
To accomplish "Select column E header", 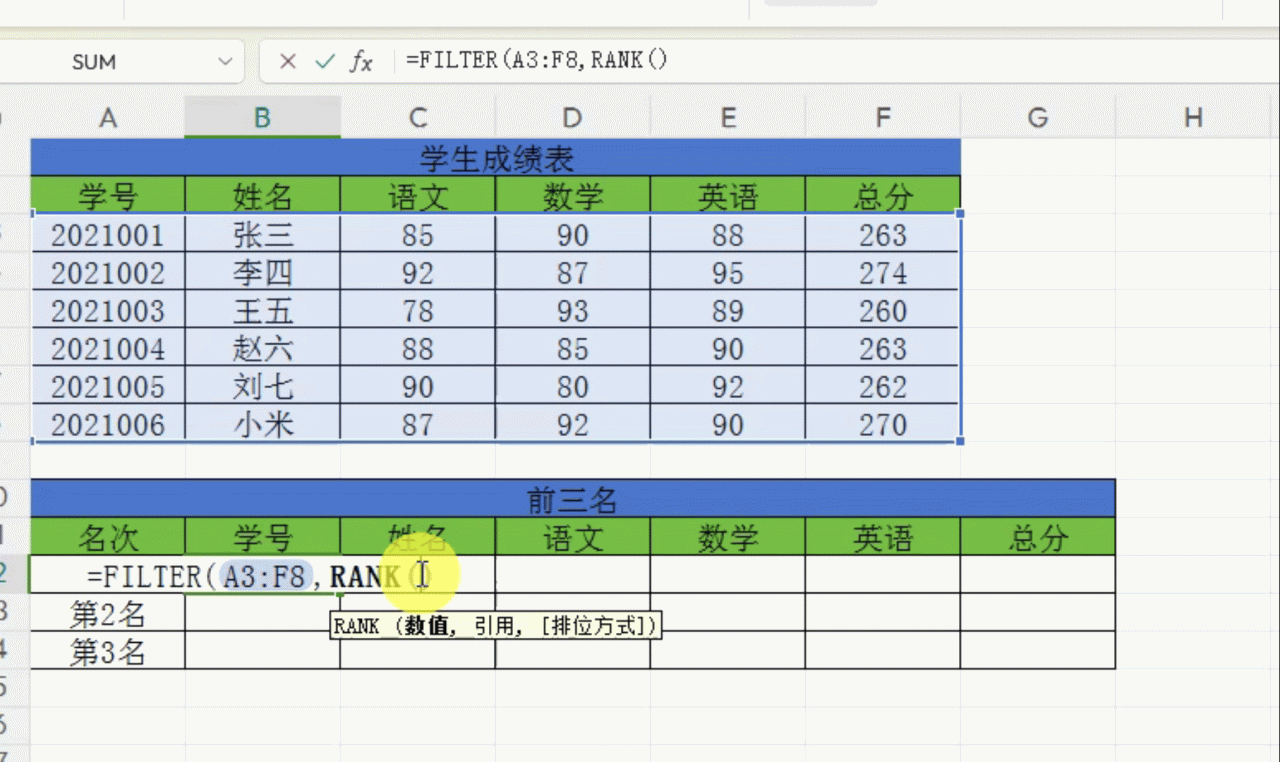I will tap(728, 118).
